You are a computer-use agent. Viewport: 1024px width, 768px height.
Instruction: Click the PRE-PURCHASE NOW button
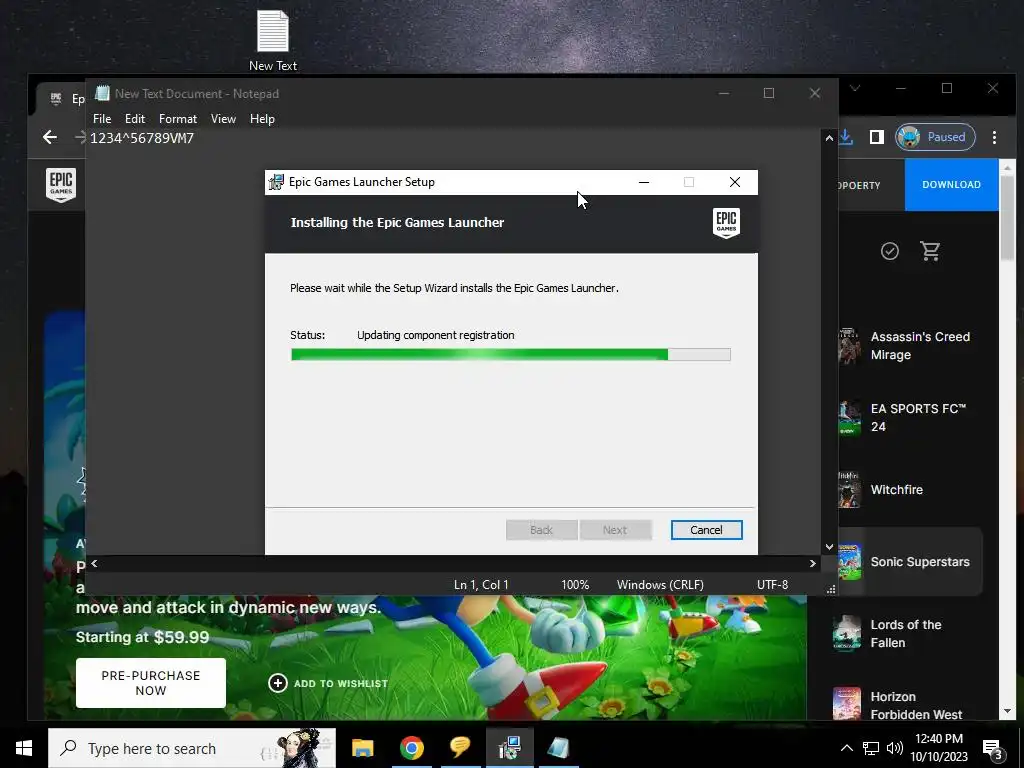[151, 683]
